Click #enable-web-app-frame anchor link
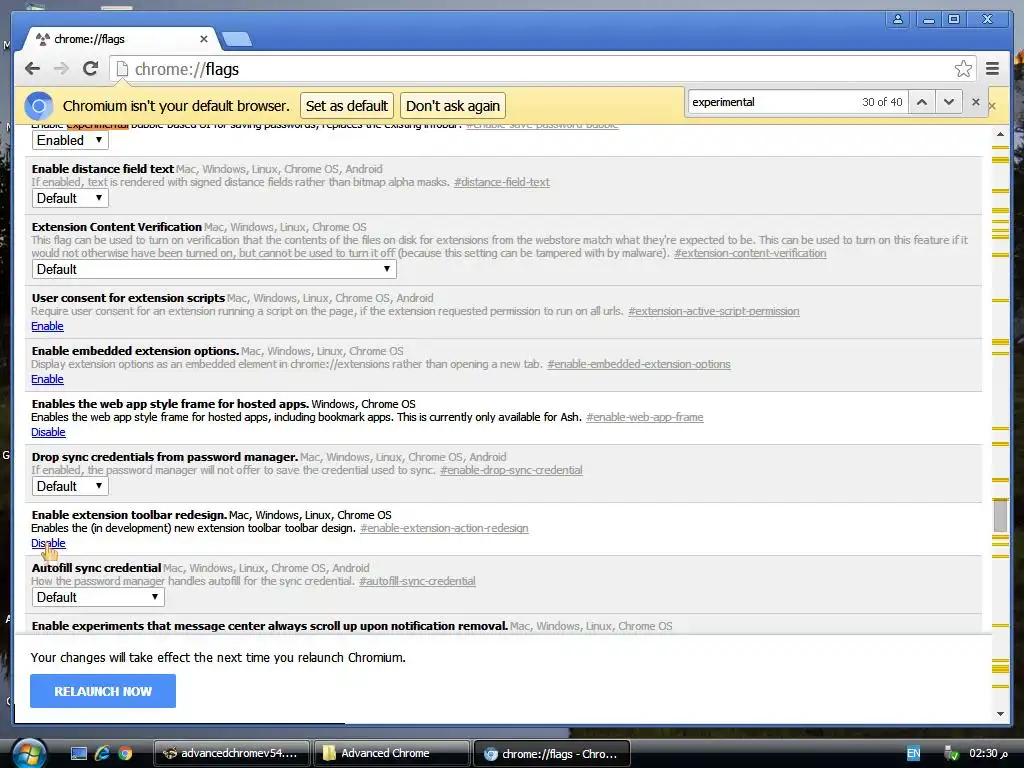The width and height of the screenshot is (1024, 768). click(x=645, y=417)
